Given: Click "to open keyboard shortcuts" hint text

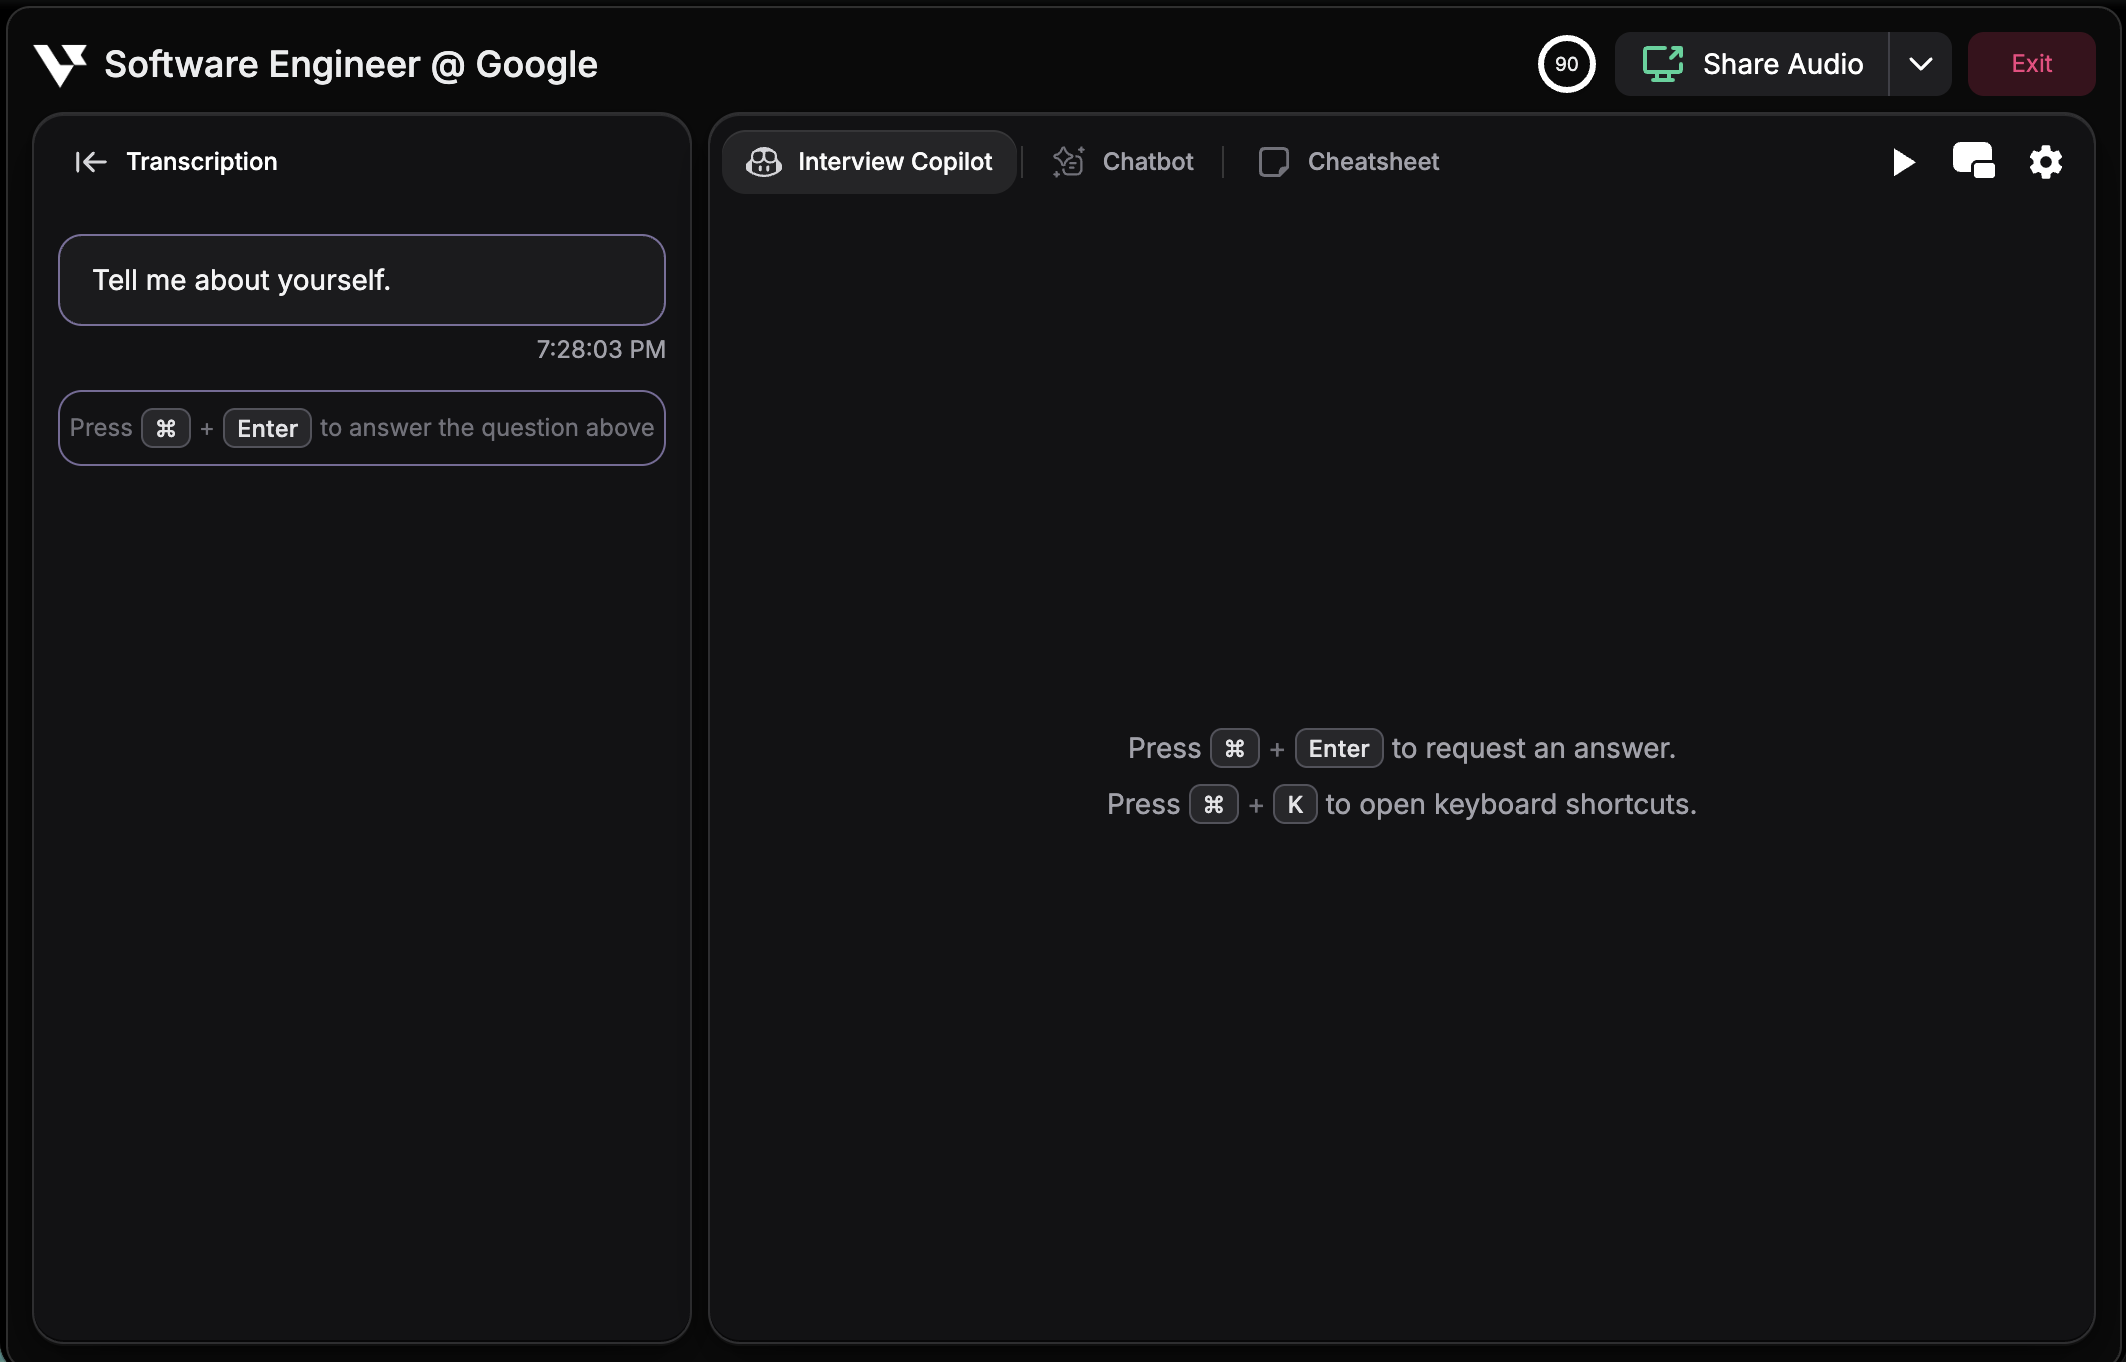Looking at the screenshot, I should coord(1510,805).
